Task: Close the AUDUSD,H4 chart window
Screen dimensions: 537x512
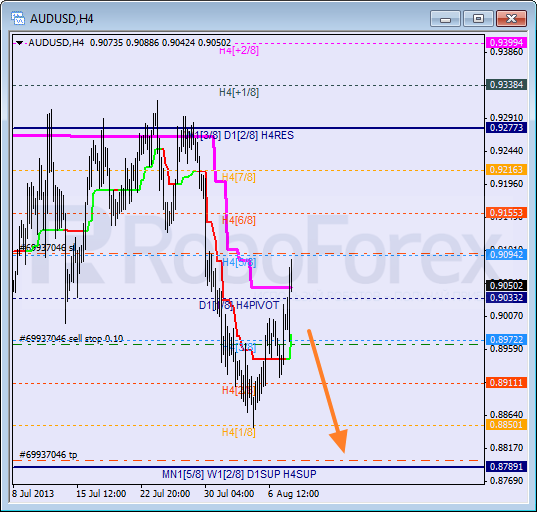Action: click(511, 18)
